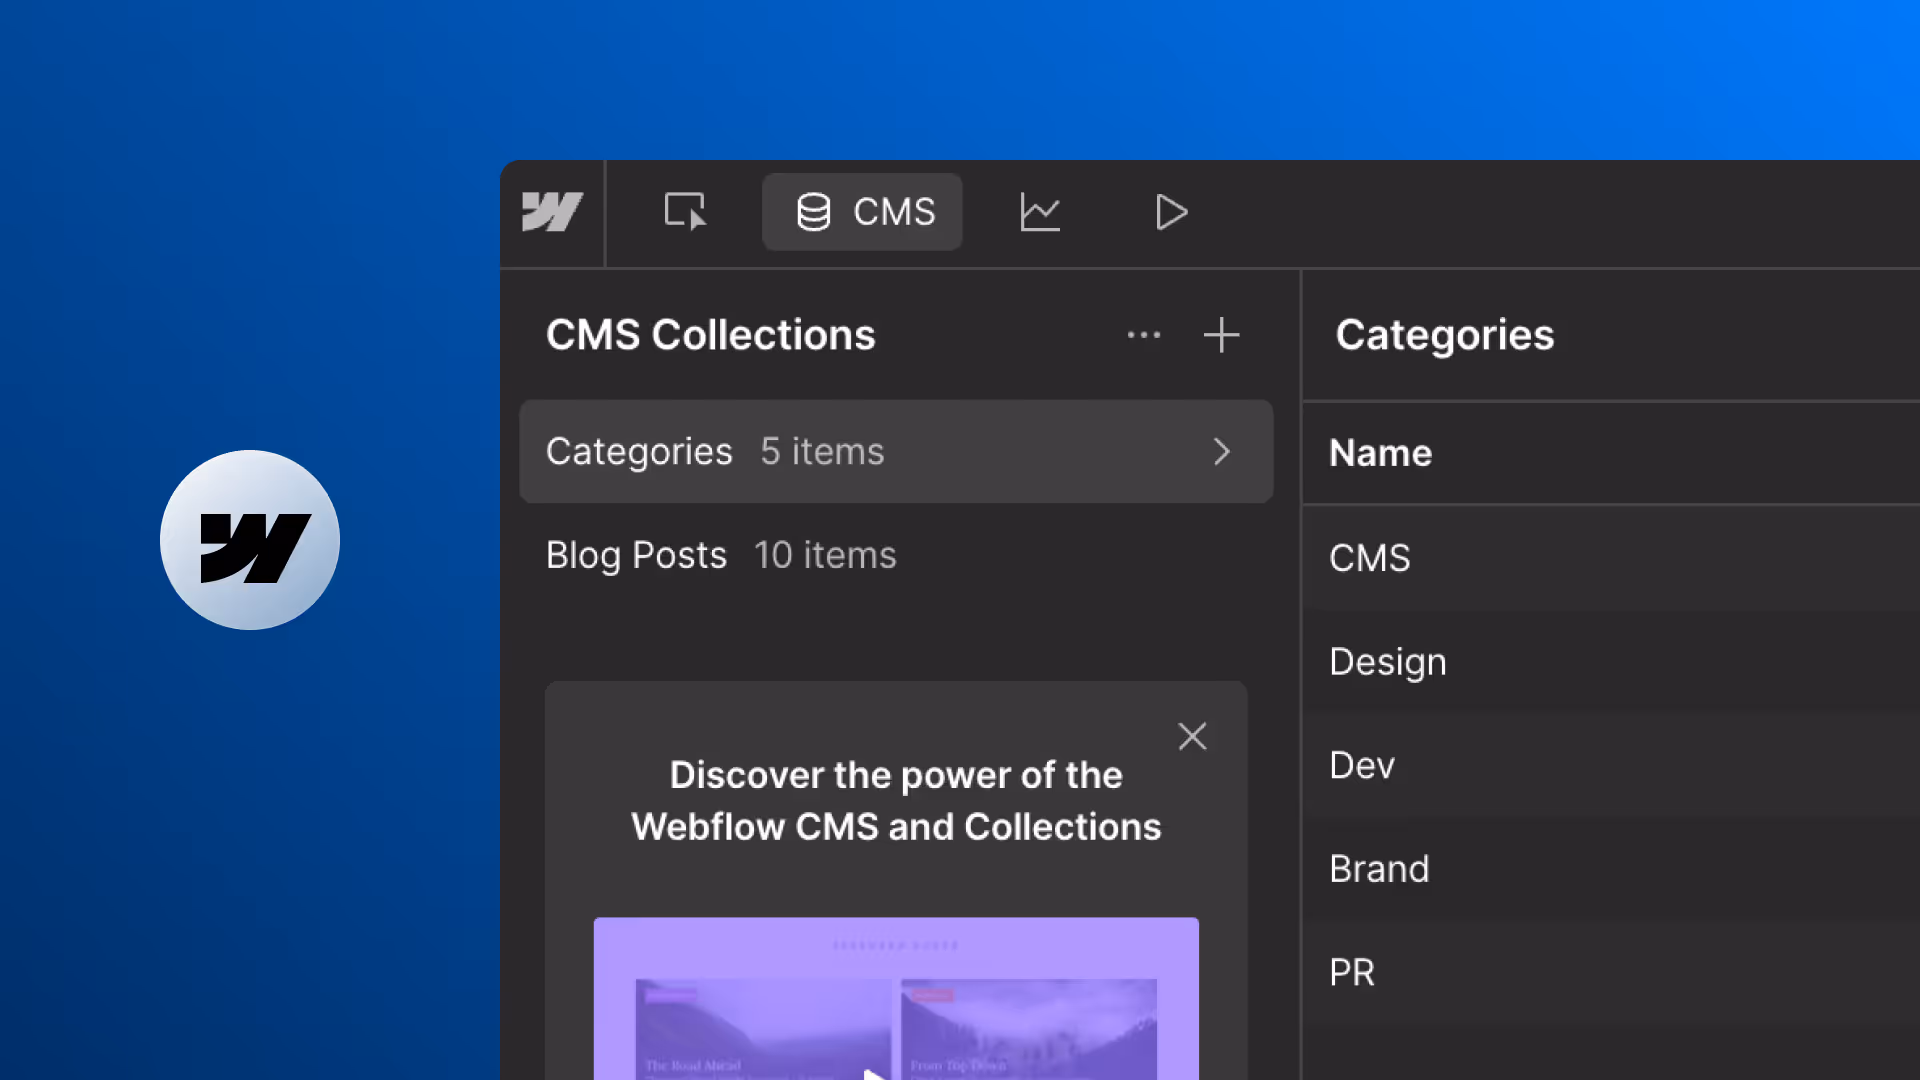Open the CMS category item

tap(1370, 558)
